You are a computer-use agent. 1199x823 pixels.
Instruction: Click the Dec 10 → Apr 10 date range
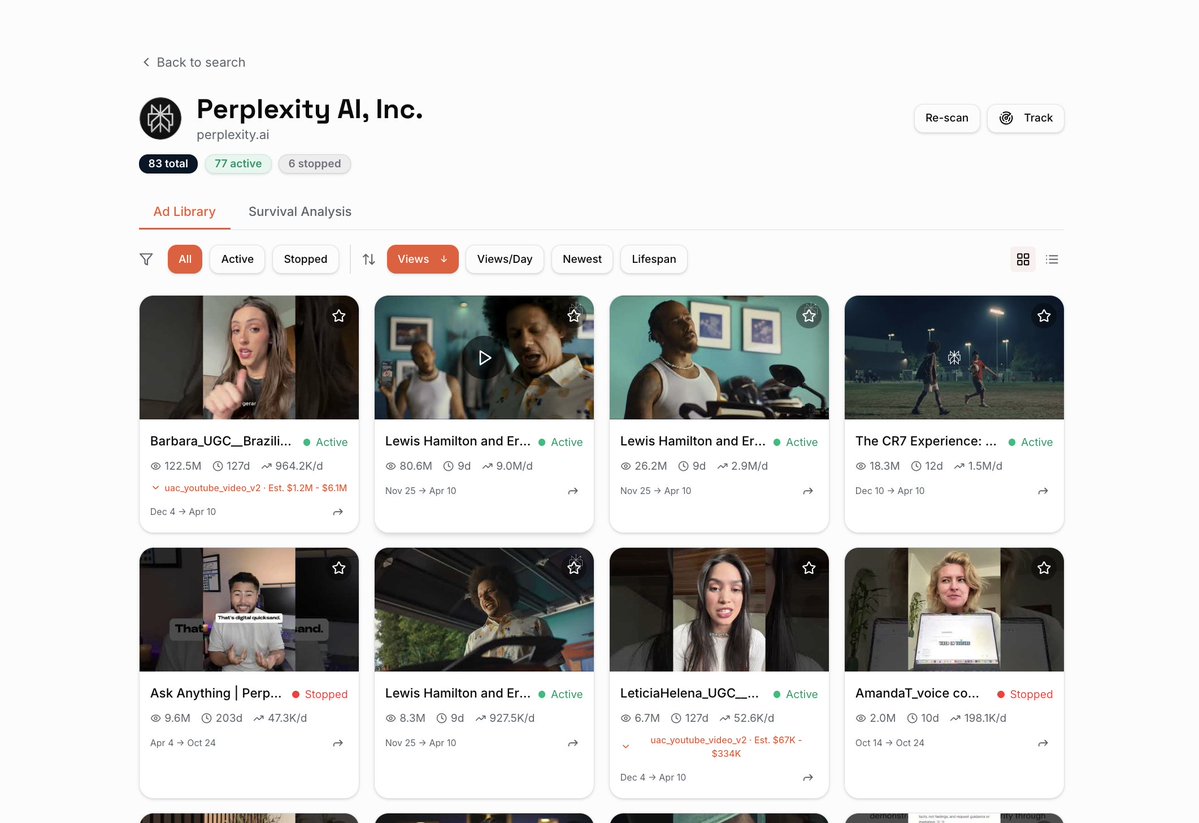[889, 491]
